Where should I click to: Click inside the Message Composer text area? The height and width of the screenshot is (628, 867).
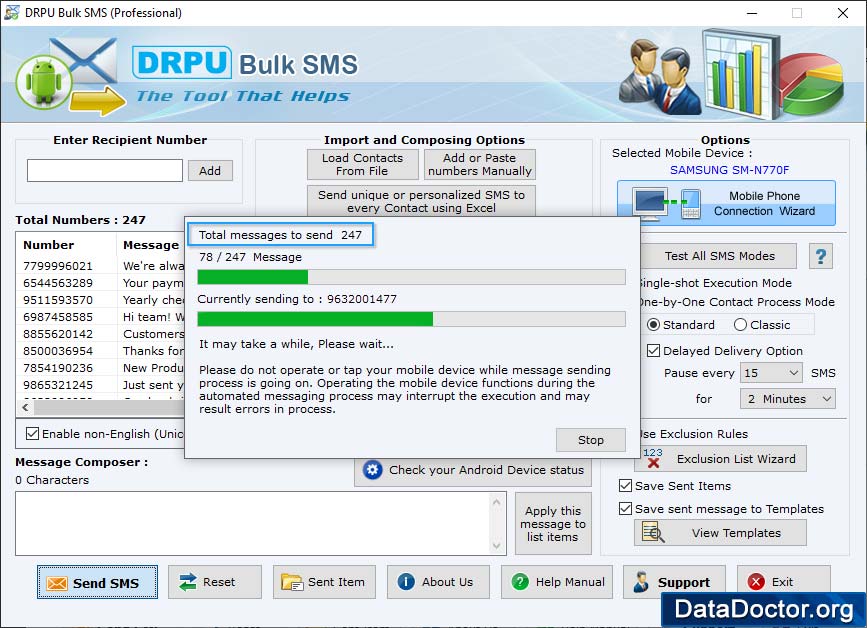[253, 524]
